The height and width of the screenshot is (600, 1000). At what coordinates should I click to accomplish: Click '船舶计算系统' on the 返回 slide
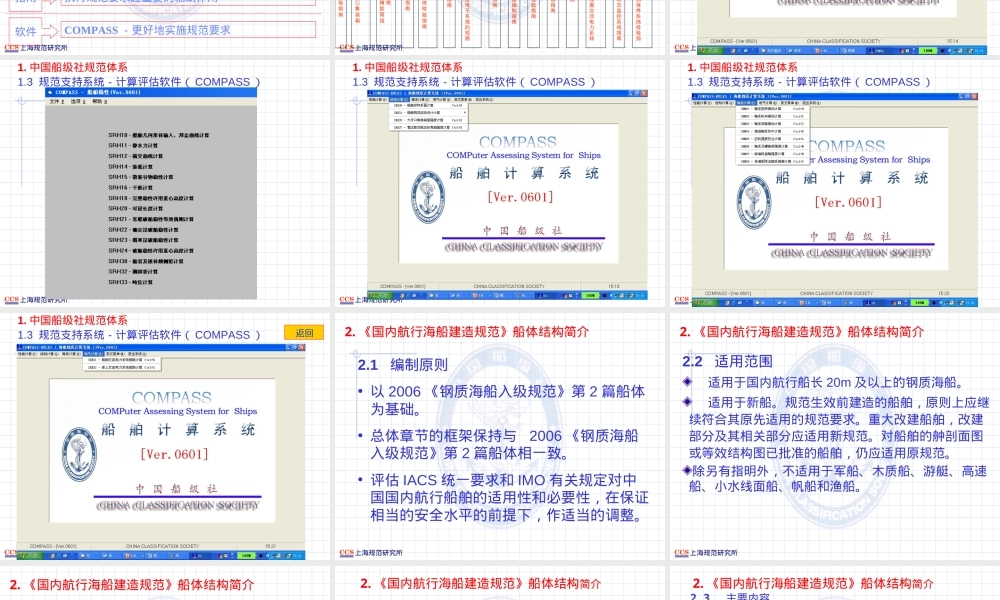coord(178,430)
